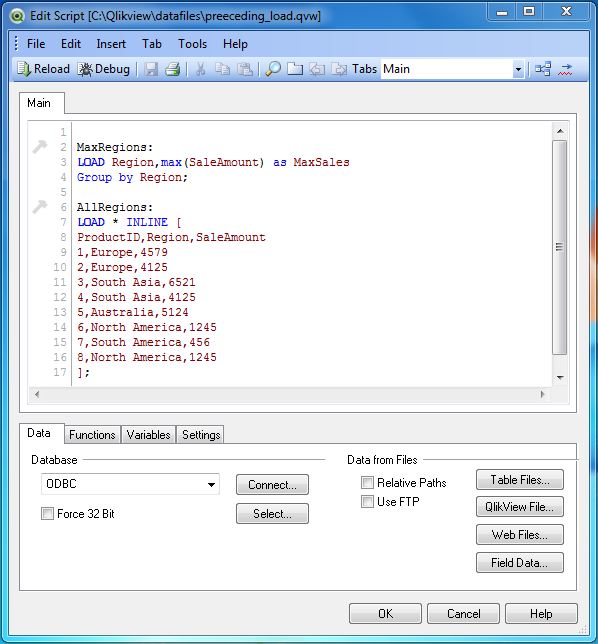Open the File menu
Screen dimensions: 598x644
coord(36,44)
